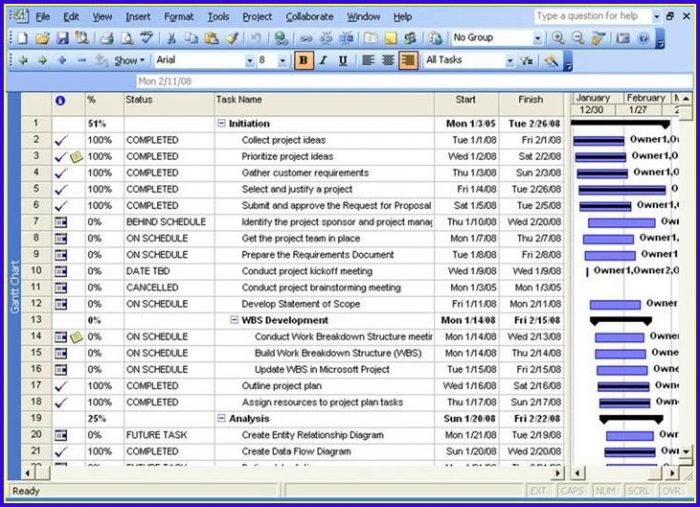Select the Format Painter brush
The image size is (700, 507).
tap(232, 38)
